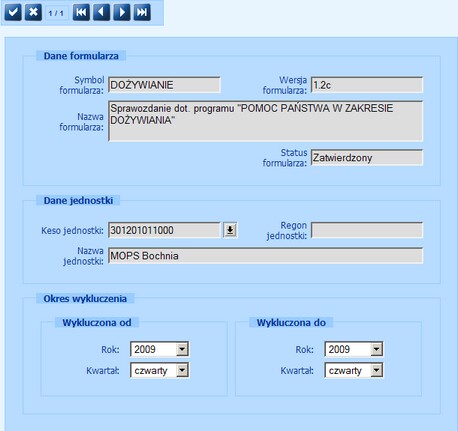The height and width of the screenshot is (431, 458).
Task: Jump to the first record
Action: pyautogui.click(x=81, y=12)
